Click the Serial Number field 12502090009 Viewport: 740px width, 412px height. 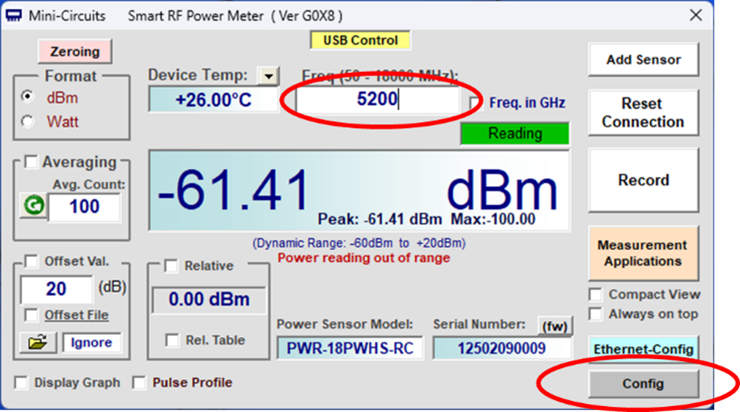(502, 348)
